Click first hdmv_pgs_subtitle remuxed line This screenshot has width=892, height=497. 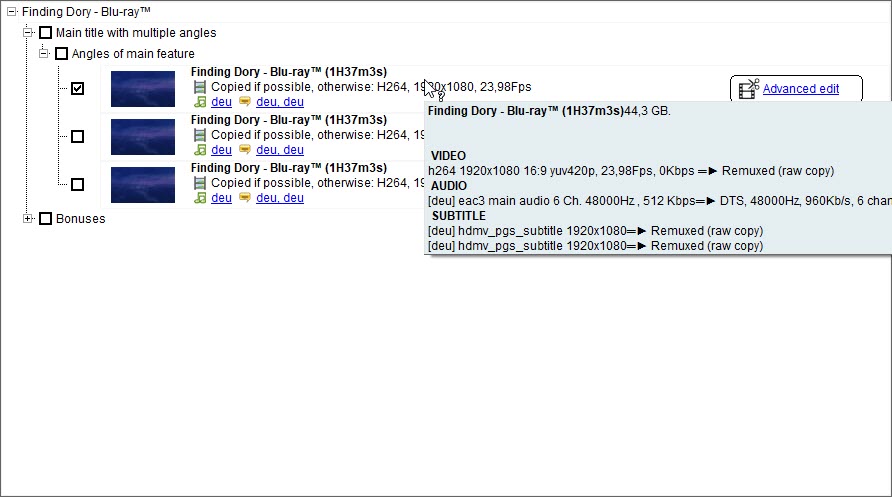click(595, 231)
